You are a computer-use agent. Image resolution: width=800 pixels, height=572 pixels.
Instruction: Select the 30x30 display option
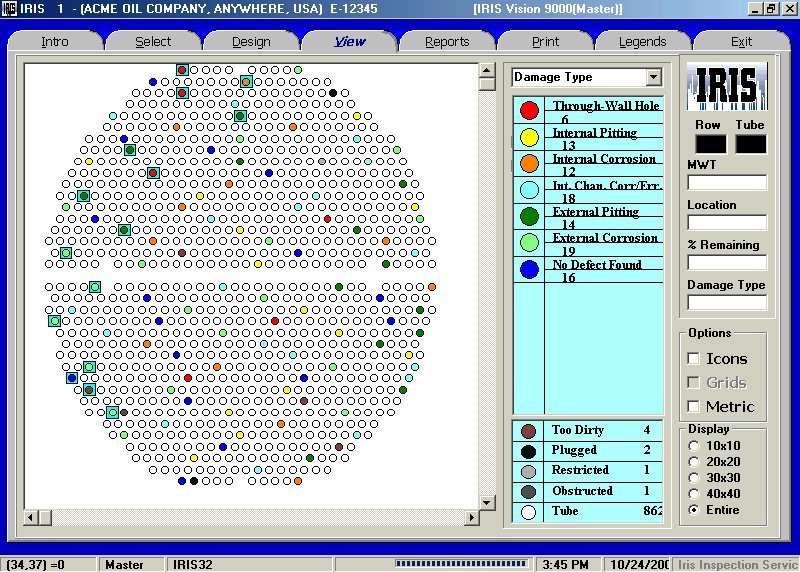[x=694, y=478]
